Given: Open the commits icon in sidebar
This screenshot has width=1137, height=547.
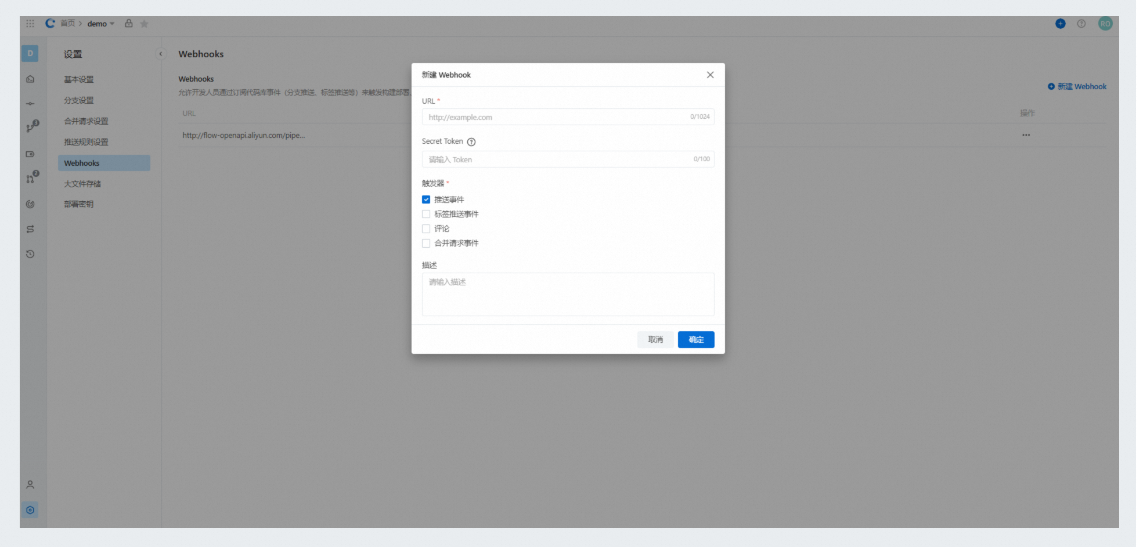Looking at the screenshot, I should [30, 104].
